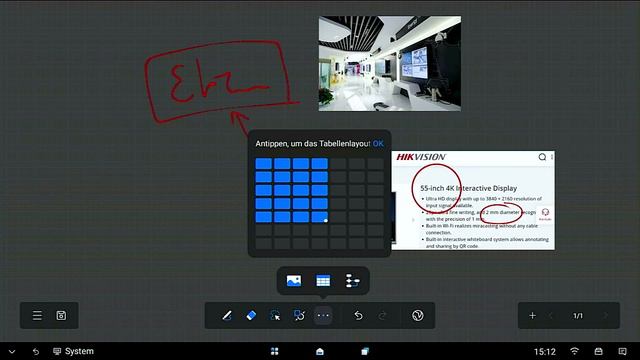
Task: Go to the next page arrow
Action: pyautogui.click(x=606, y=316)
